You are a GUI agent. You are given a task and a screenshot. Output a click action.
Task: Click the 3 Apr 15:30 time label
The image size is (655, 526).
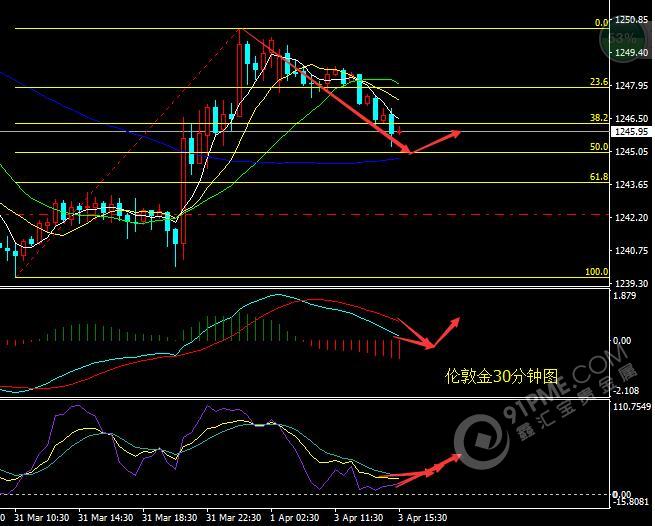pyautogui.click(x=423, y=518)
